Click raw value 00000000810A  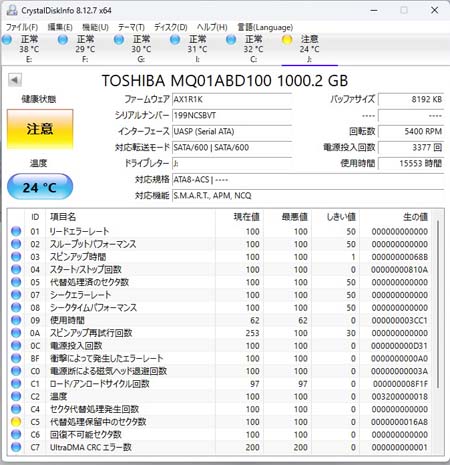click(x=400, y=270)
